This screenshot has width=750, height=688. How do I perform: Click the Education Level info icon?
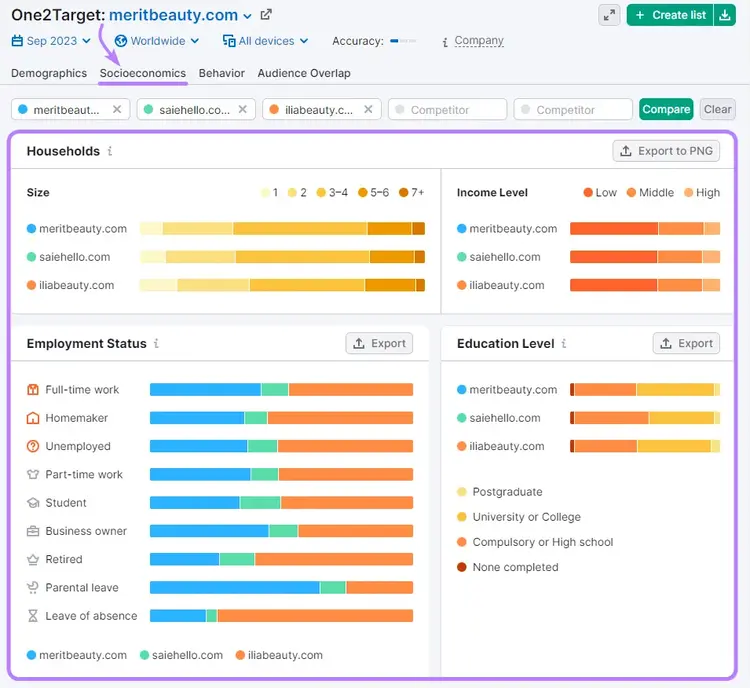coord(564,344)
